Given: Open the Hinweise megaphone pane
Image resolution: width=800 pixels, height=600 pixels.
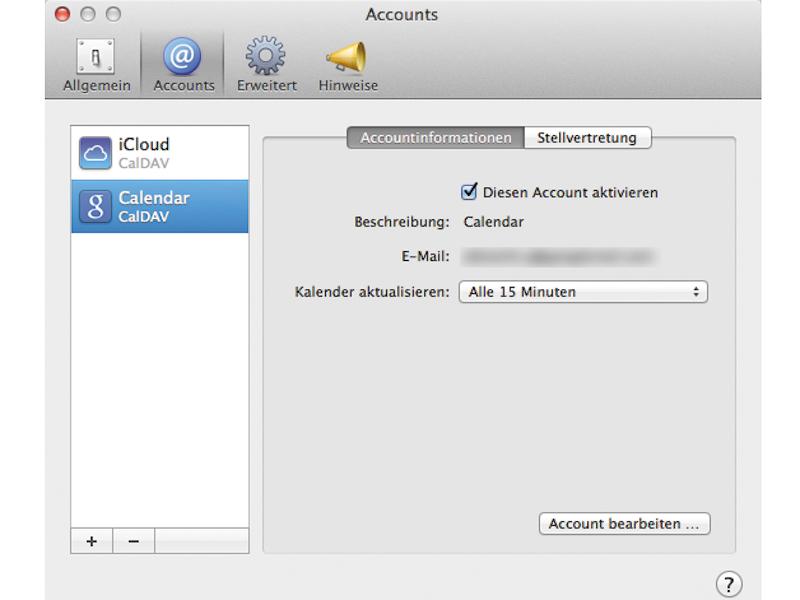Looking at the screenshot, I should coord(347,65).
